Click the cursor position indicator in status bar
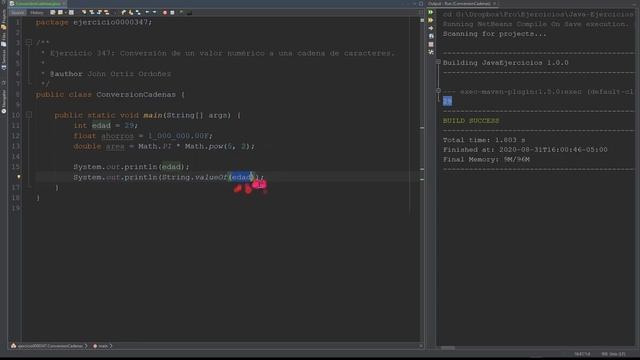The image size is (640, 360). (582, 354)
